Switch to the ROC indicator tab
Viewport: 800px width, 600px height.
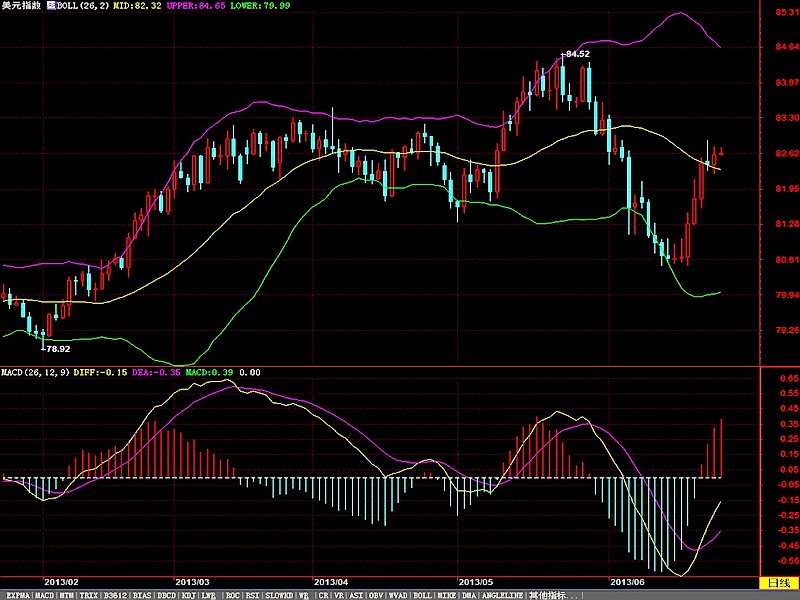(231, 594)
